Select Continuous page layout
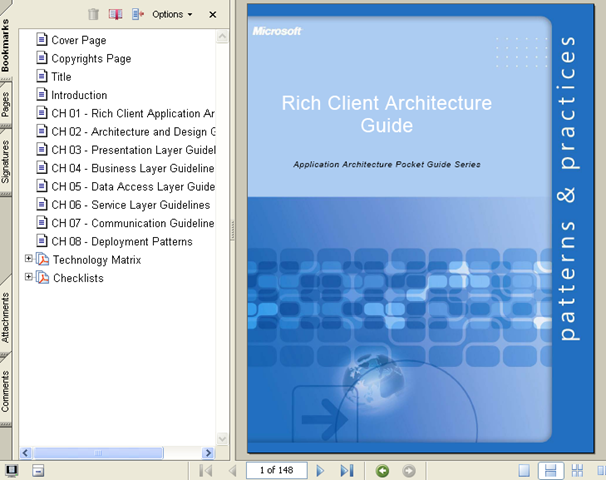 point(550,470)
